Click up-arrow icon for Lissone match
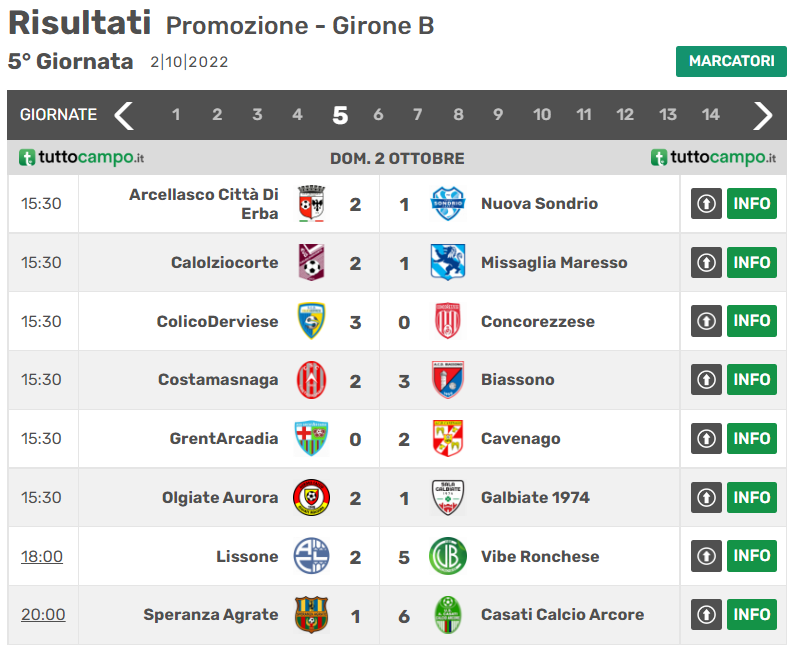This screenshot has height=656, width=797. (x=706, y=556)
